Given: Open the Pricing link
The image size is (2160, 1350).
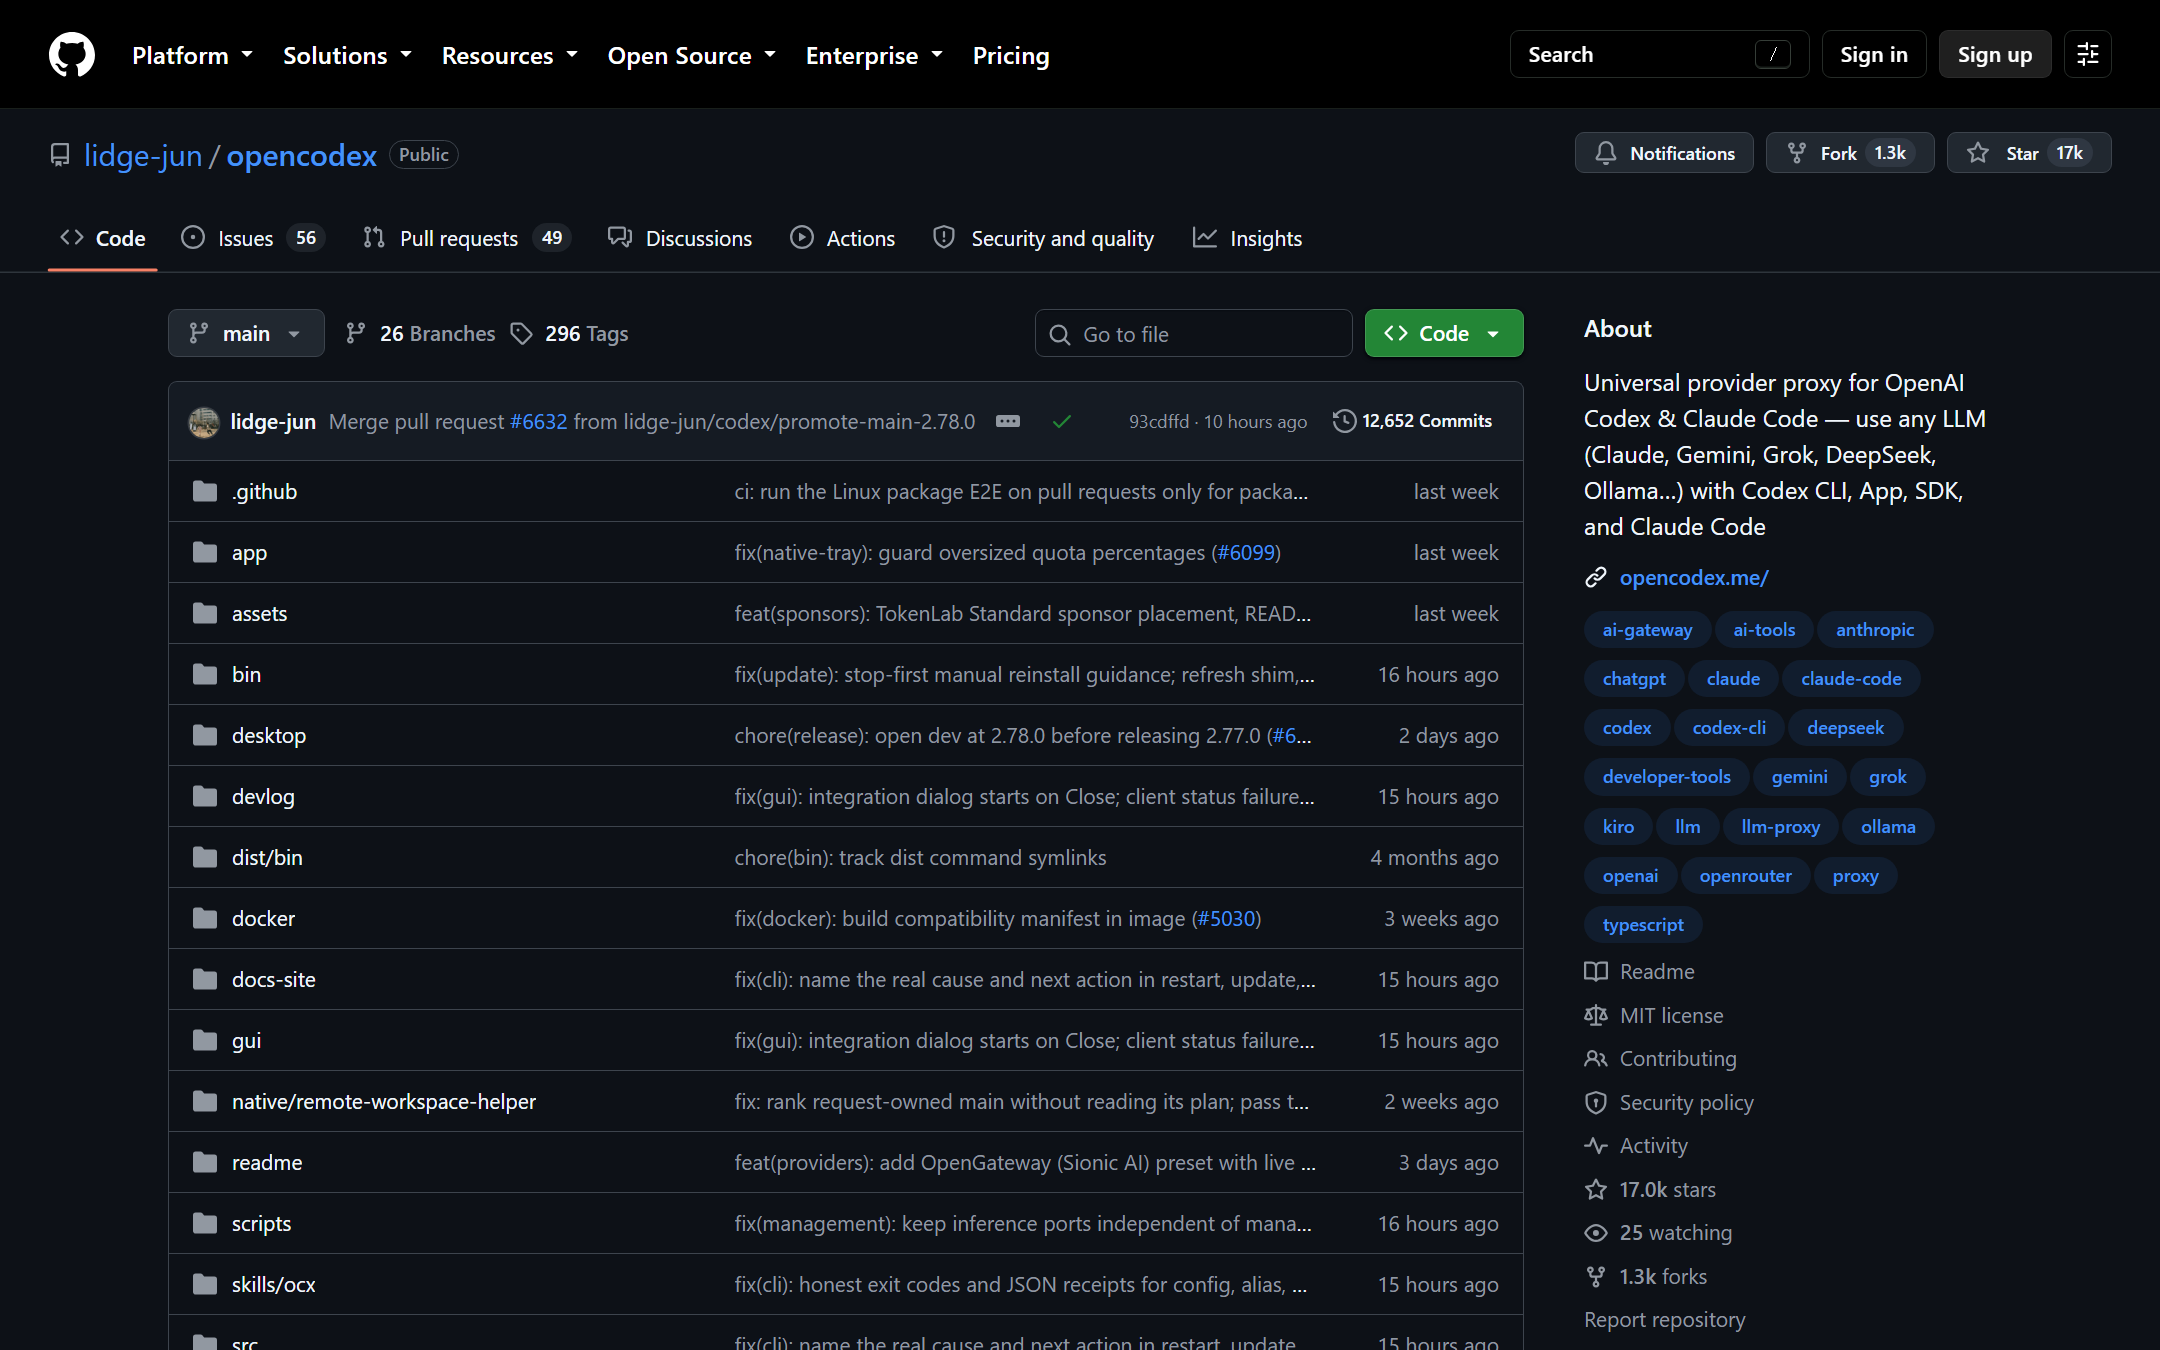Looking at the screenshot, I should point(1011,55).
